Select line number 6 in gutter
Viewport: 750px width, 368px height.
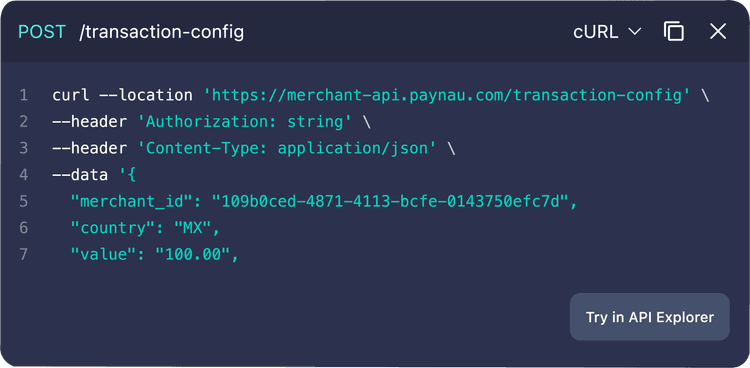tap(23, 228)
